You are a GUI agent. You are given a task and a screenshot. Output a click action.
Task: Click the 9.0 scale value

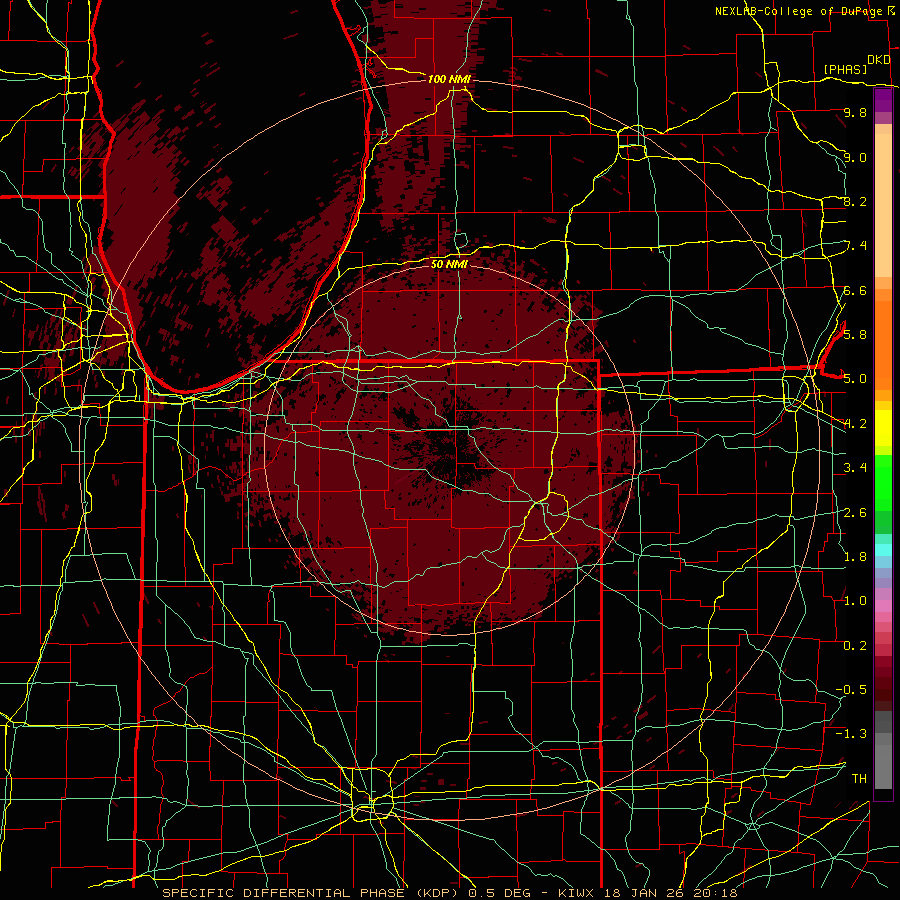coord(855,157)
